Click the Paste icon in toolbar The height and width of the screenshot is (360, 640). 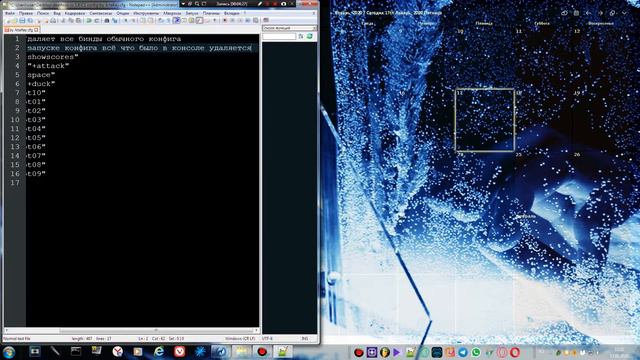pos(78,20)
